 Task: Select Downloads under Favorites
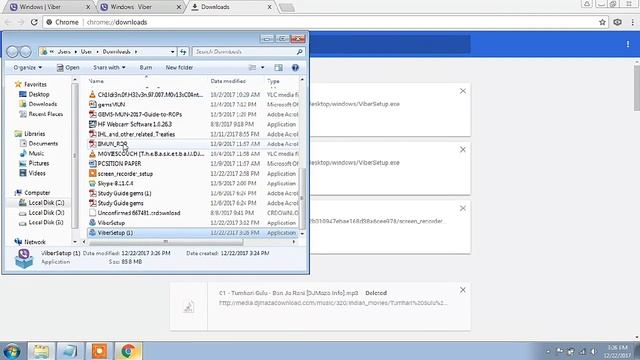[x=42, y=104]
